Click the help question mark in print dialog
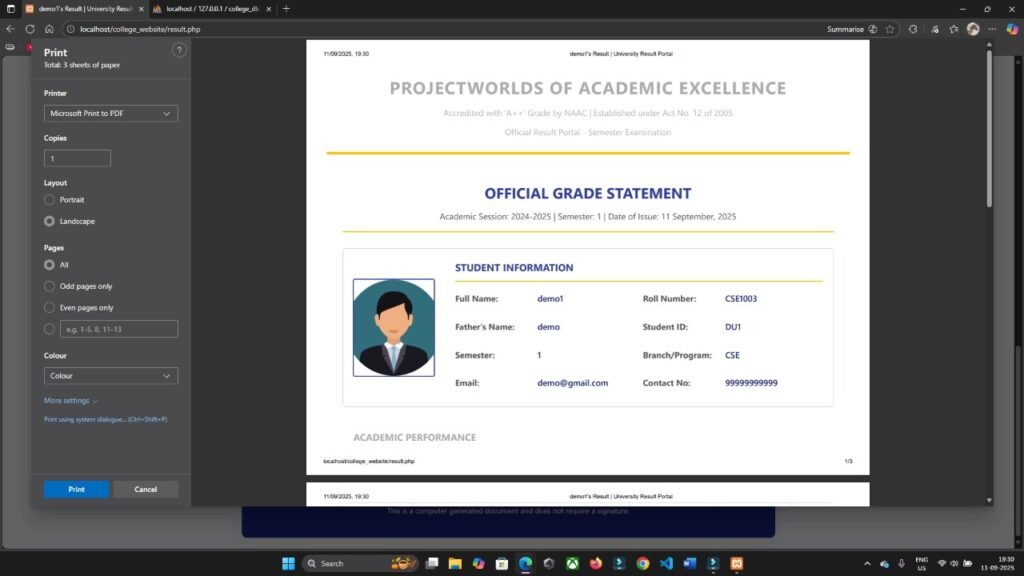 coord(179,49)
